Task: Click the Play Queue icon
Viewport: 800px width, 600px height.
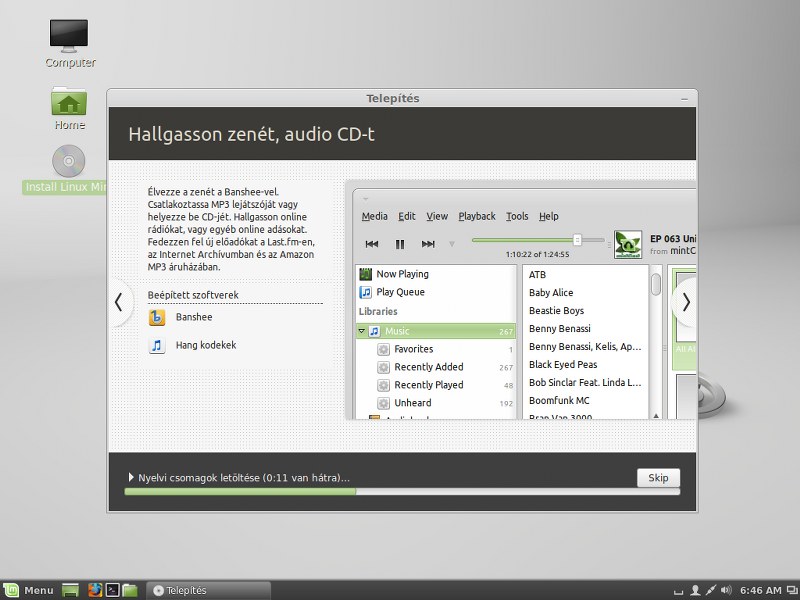Action: [x=365, y=292]
